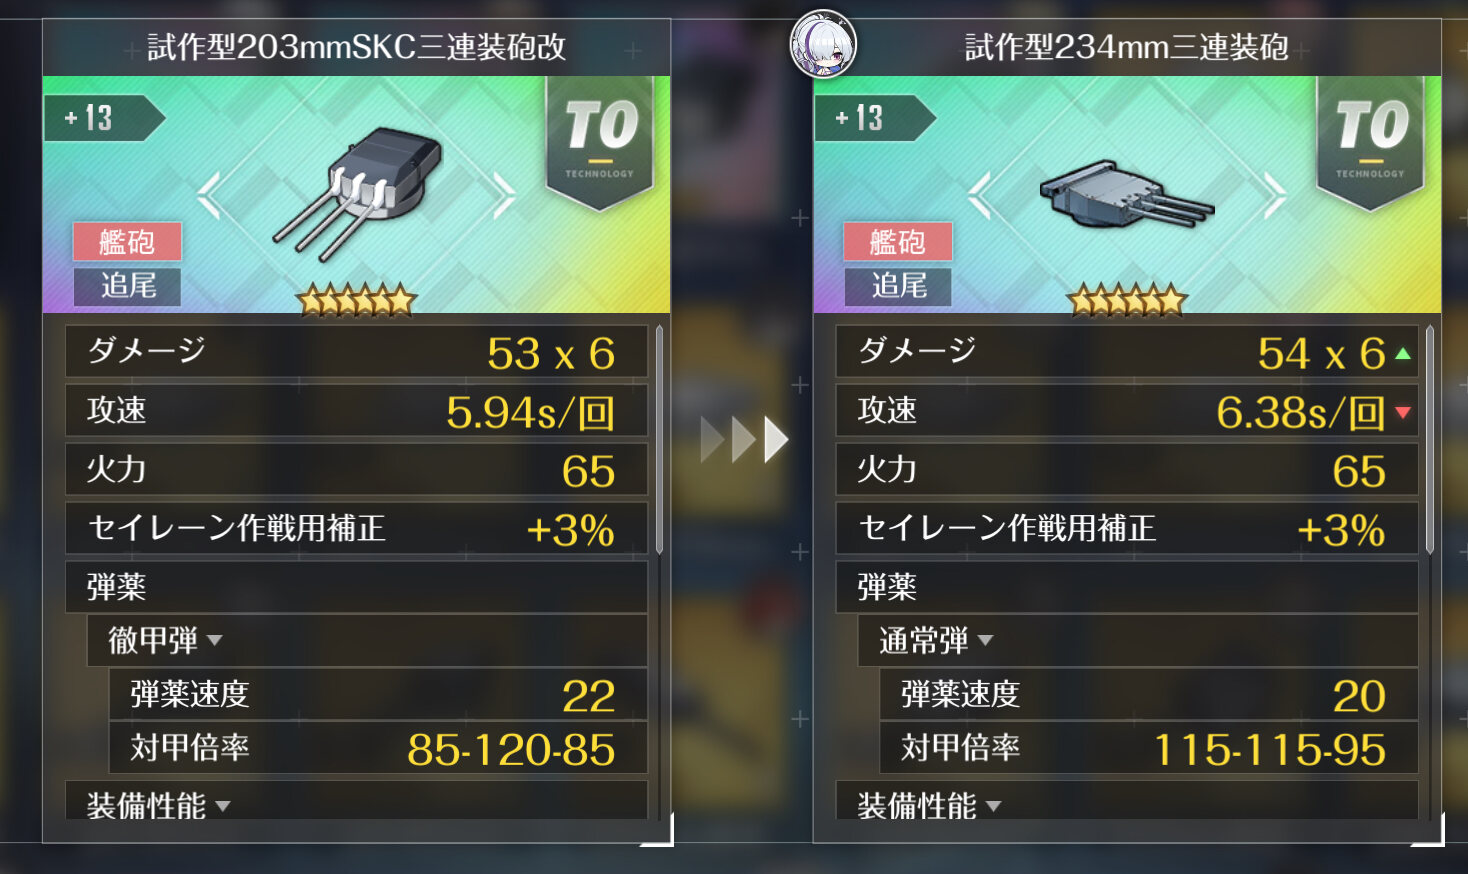Expand the 通常弾 ammo dropdown
Screen dimensions: 1468x874
(936, 640)
